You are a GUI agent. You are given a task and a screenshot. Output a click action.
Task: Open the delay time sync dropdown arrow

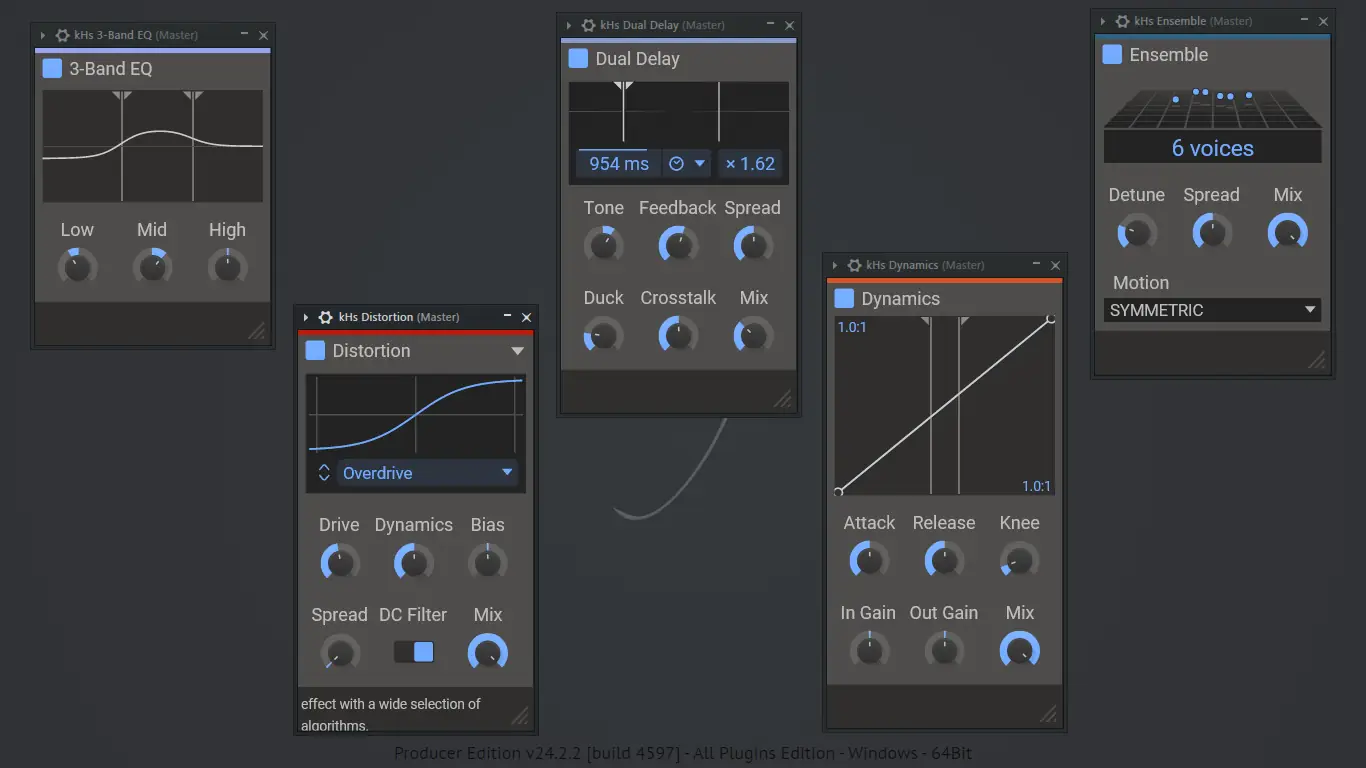[x=700, y=164]
